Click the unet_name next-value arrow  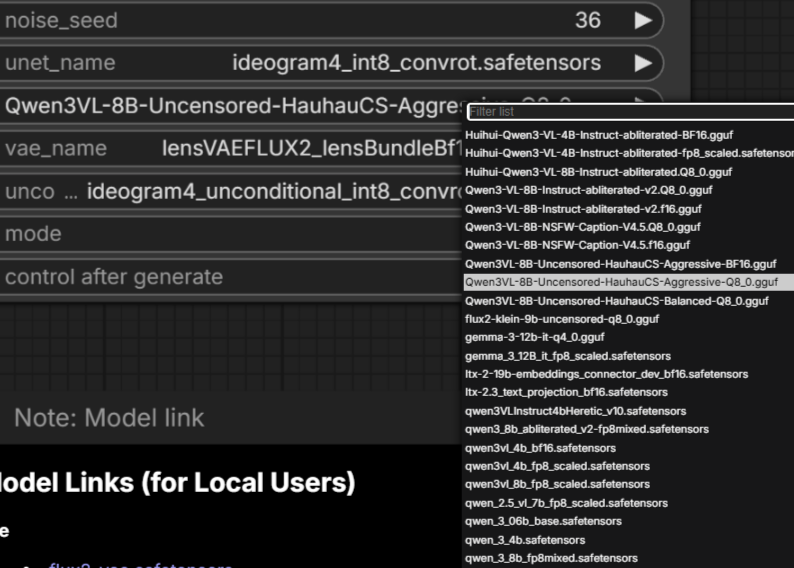tap(643, 63)
